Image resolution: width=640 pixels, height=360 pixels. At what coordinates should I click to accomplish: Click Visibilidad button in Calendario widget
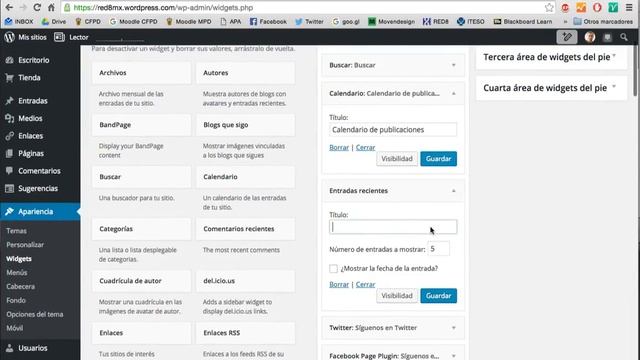pos(397,159)
